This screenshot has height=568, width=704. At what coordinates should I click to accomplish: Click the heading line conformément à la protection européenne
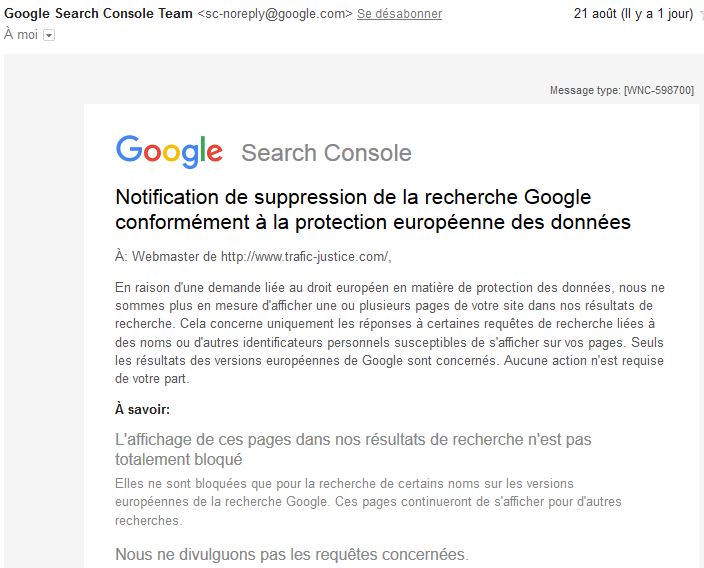(373, 222)
